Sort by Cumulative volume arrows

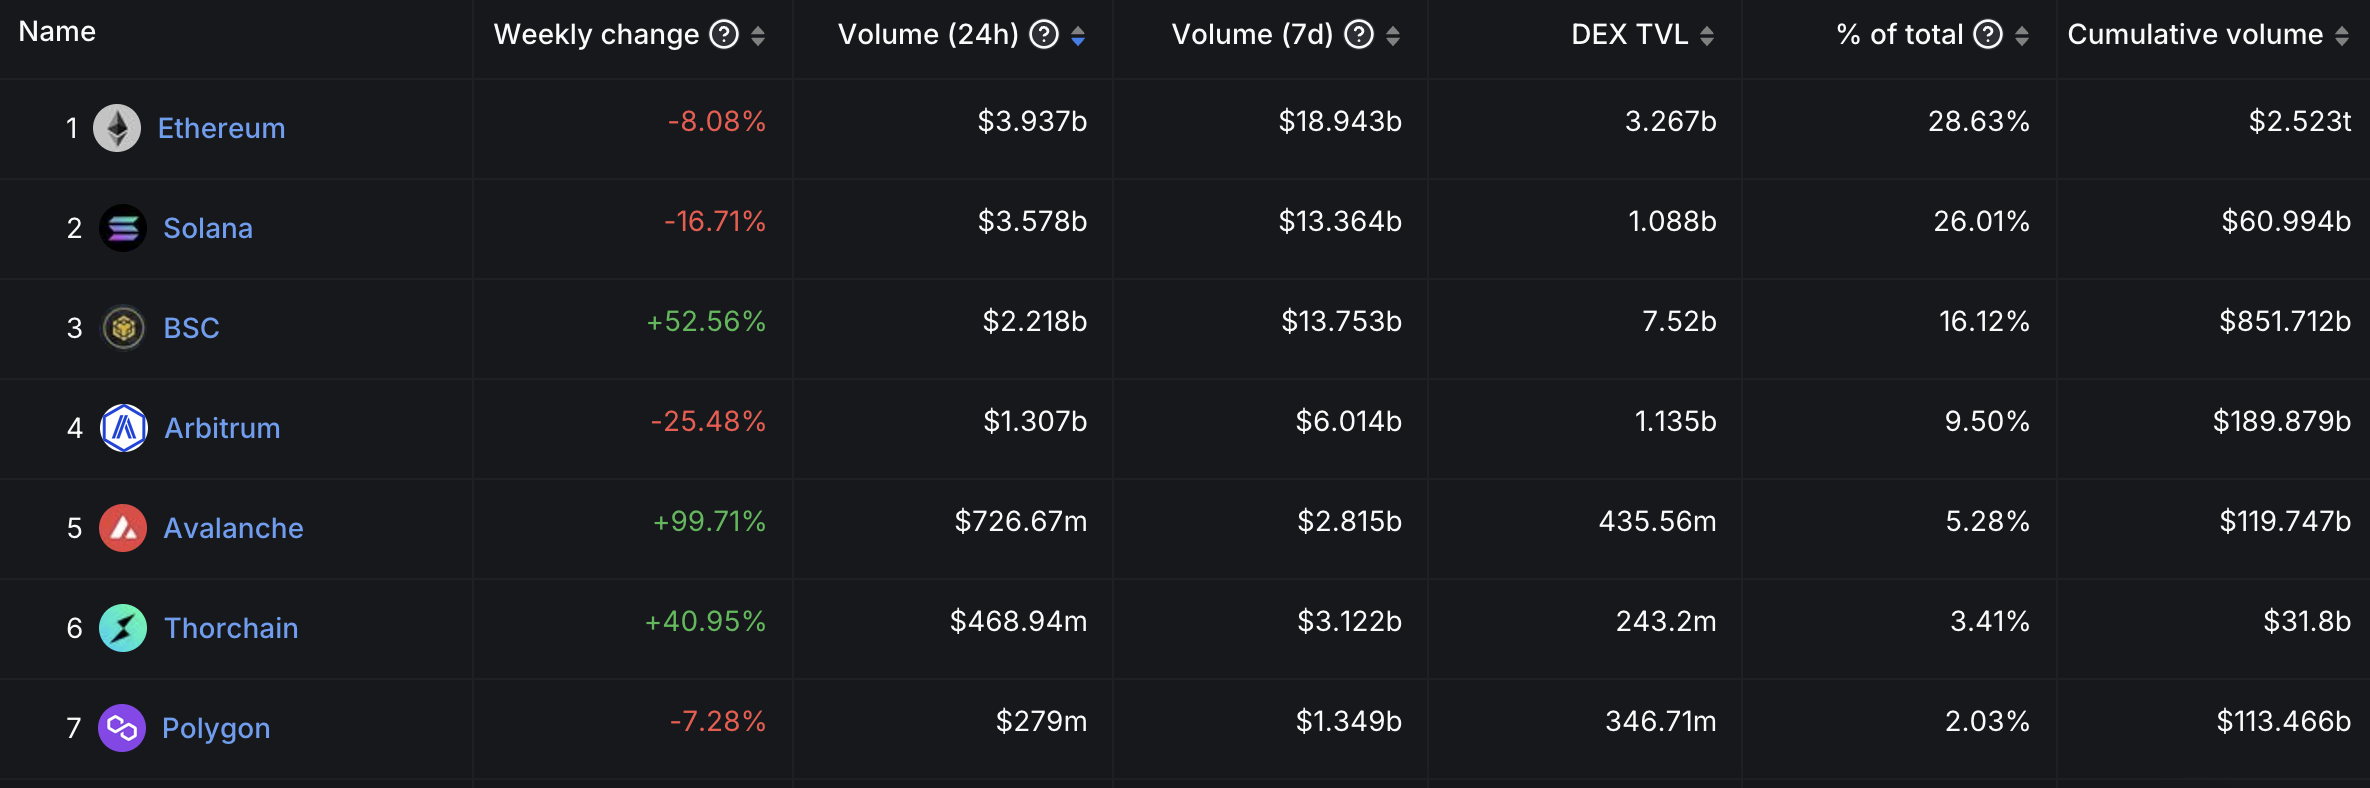pyautogui.click(x=2342, y=36)
